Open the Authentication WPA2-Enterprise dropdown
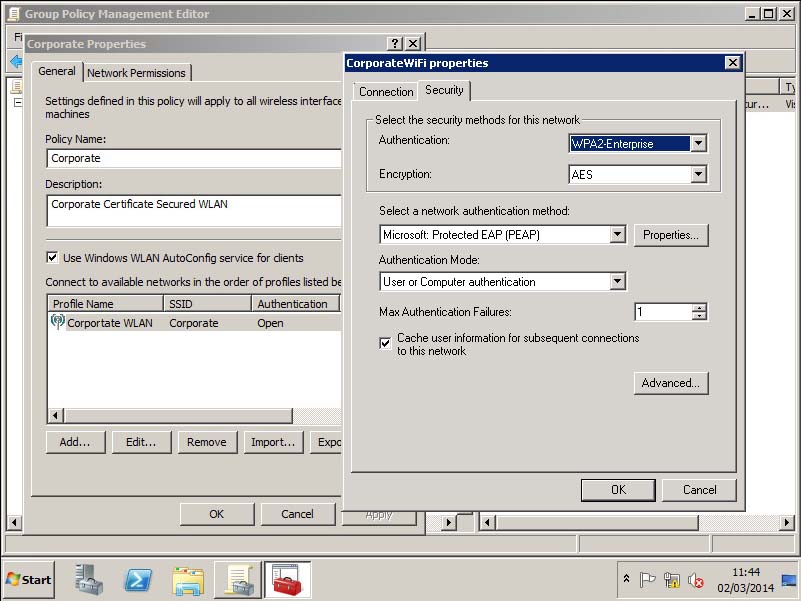801x601 pixels. (x=698, y=143)
